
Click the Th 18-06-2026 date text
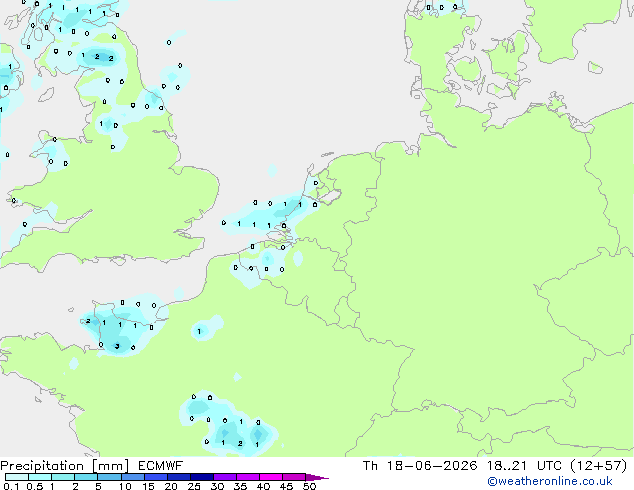pyautogui.click(x=420, y=466)
